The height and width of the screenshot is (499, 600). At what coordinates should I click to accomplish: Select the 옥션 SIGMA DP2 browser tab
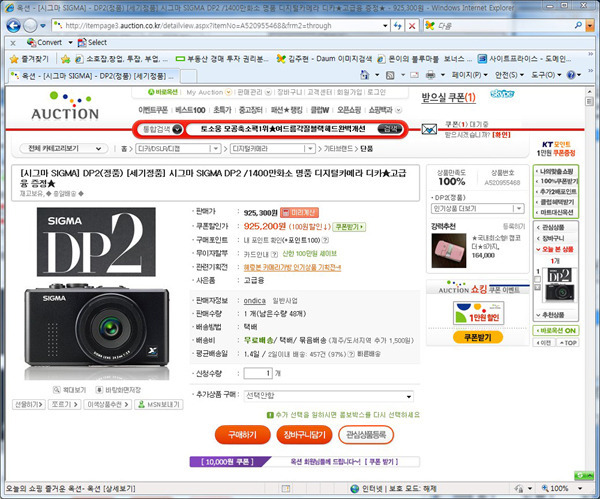[x=93, y=76]
